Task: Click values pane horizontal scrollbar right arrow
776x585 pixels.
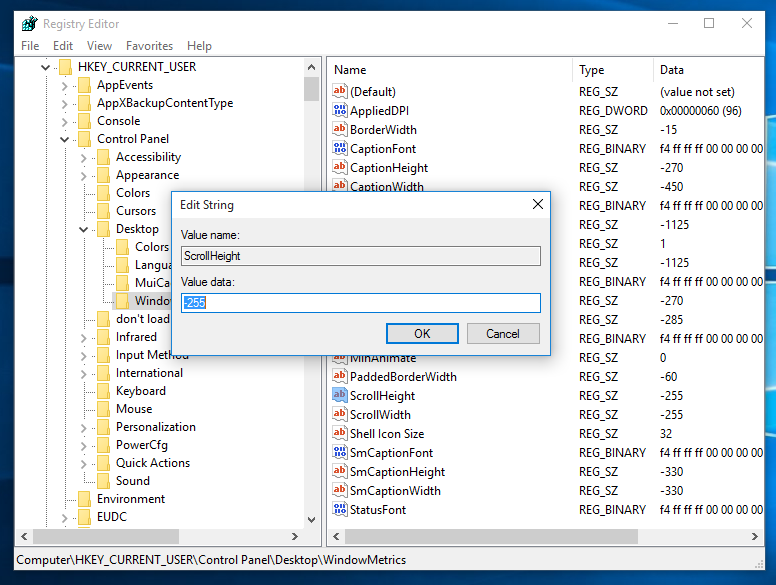Action: 755,536
